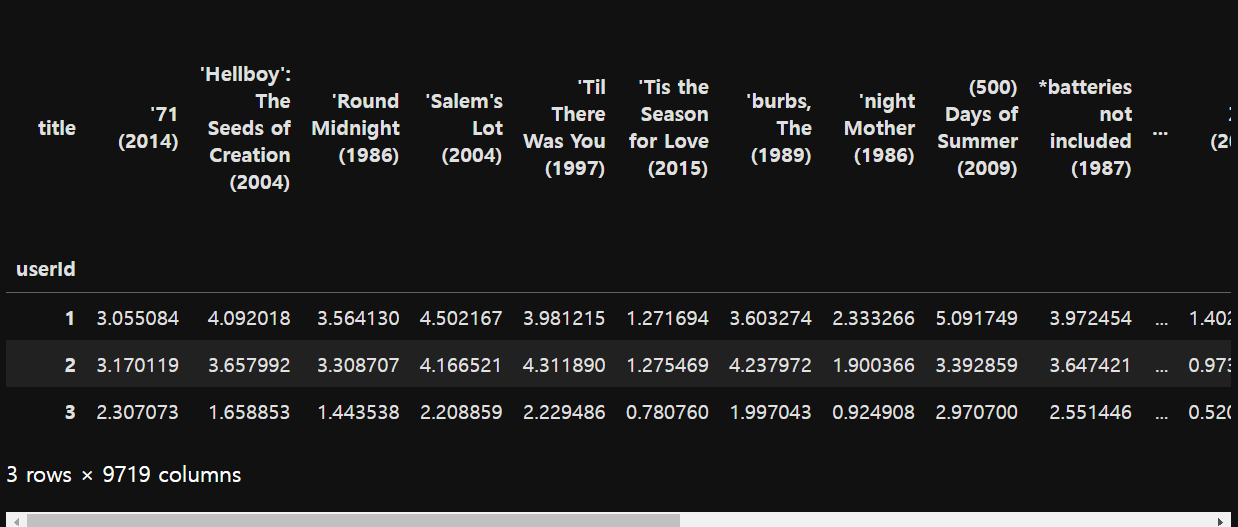Click cell value 4.166521
1238x527 pixels.
(x=461, y=366)
